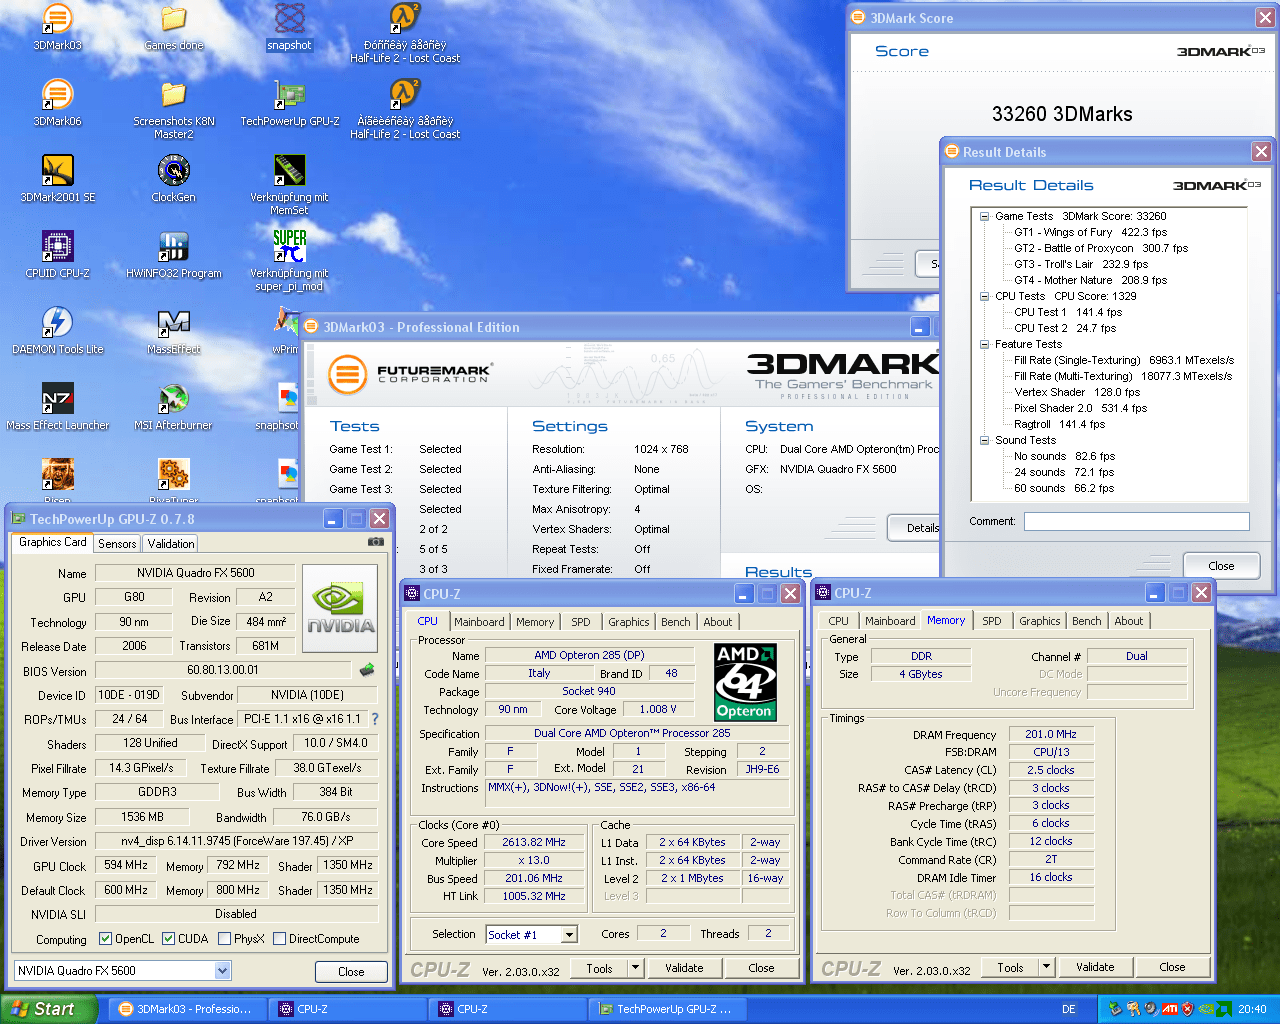
Task: Open Mass Effect Launcher icon
Action: (x=57, y=406)
